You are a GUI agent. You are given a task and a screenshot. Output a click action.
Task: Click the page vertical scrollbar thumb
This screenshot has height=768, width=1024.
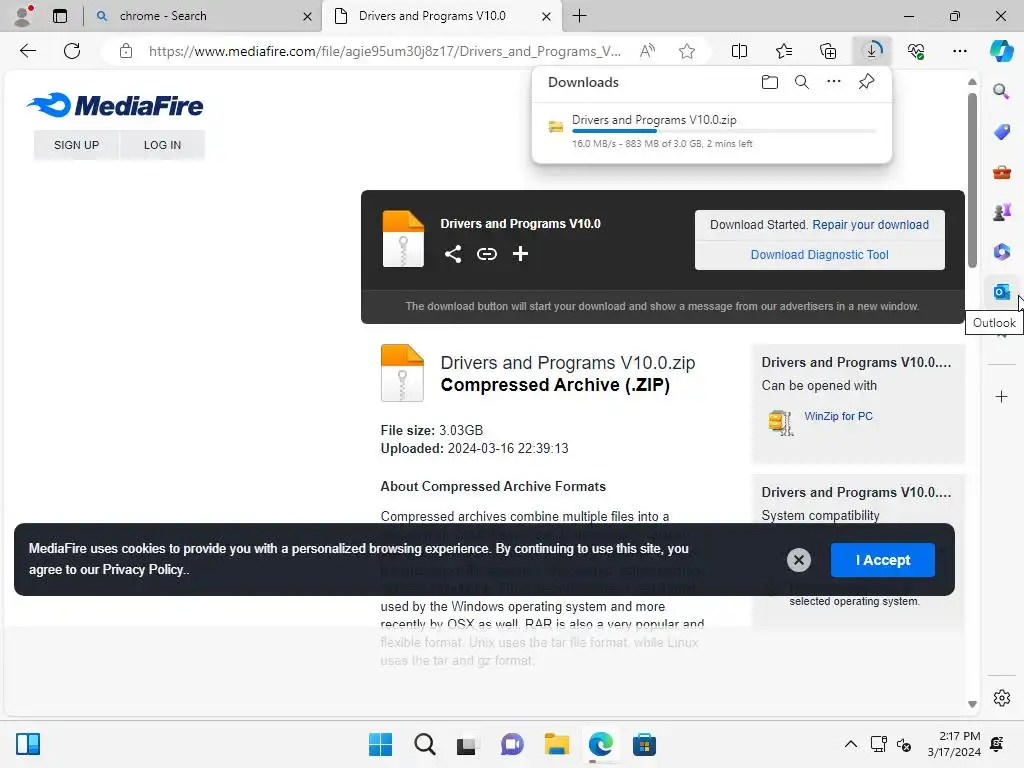[972, 180]
